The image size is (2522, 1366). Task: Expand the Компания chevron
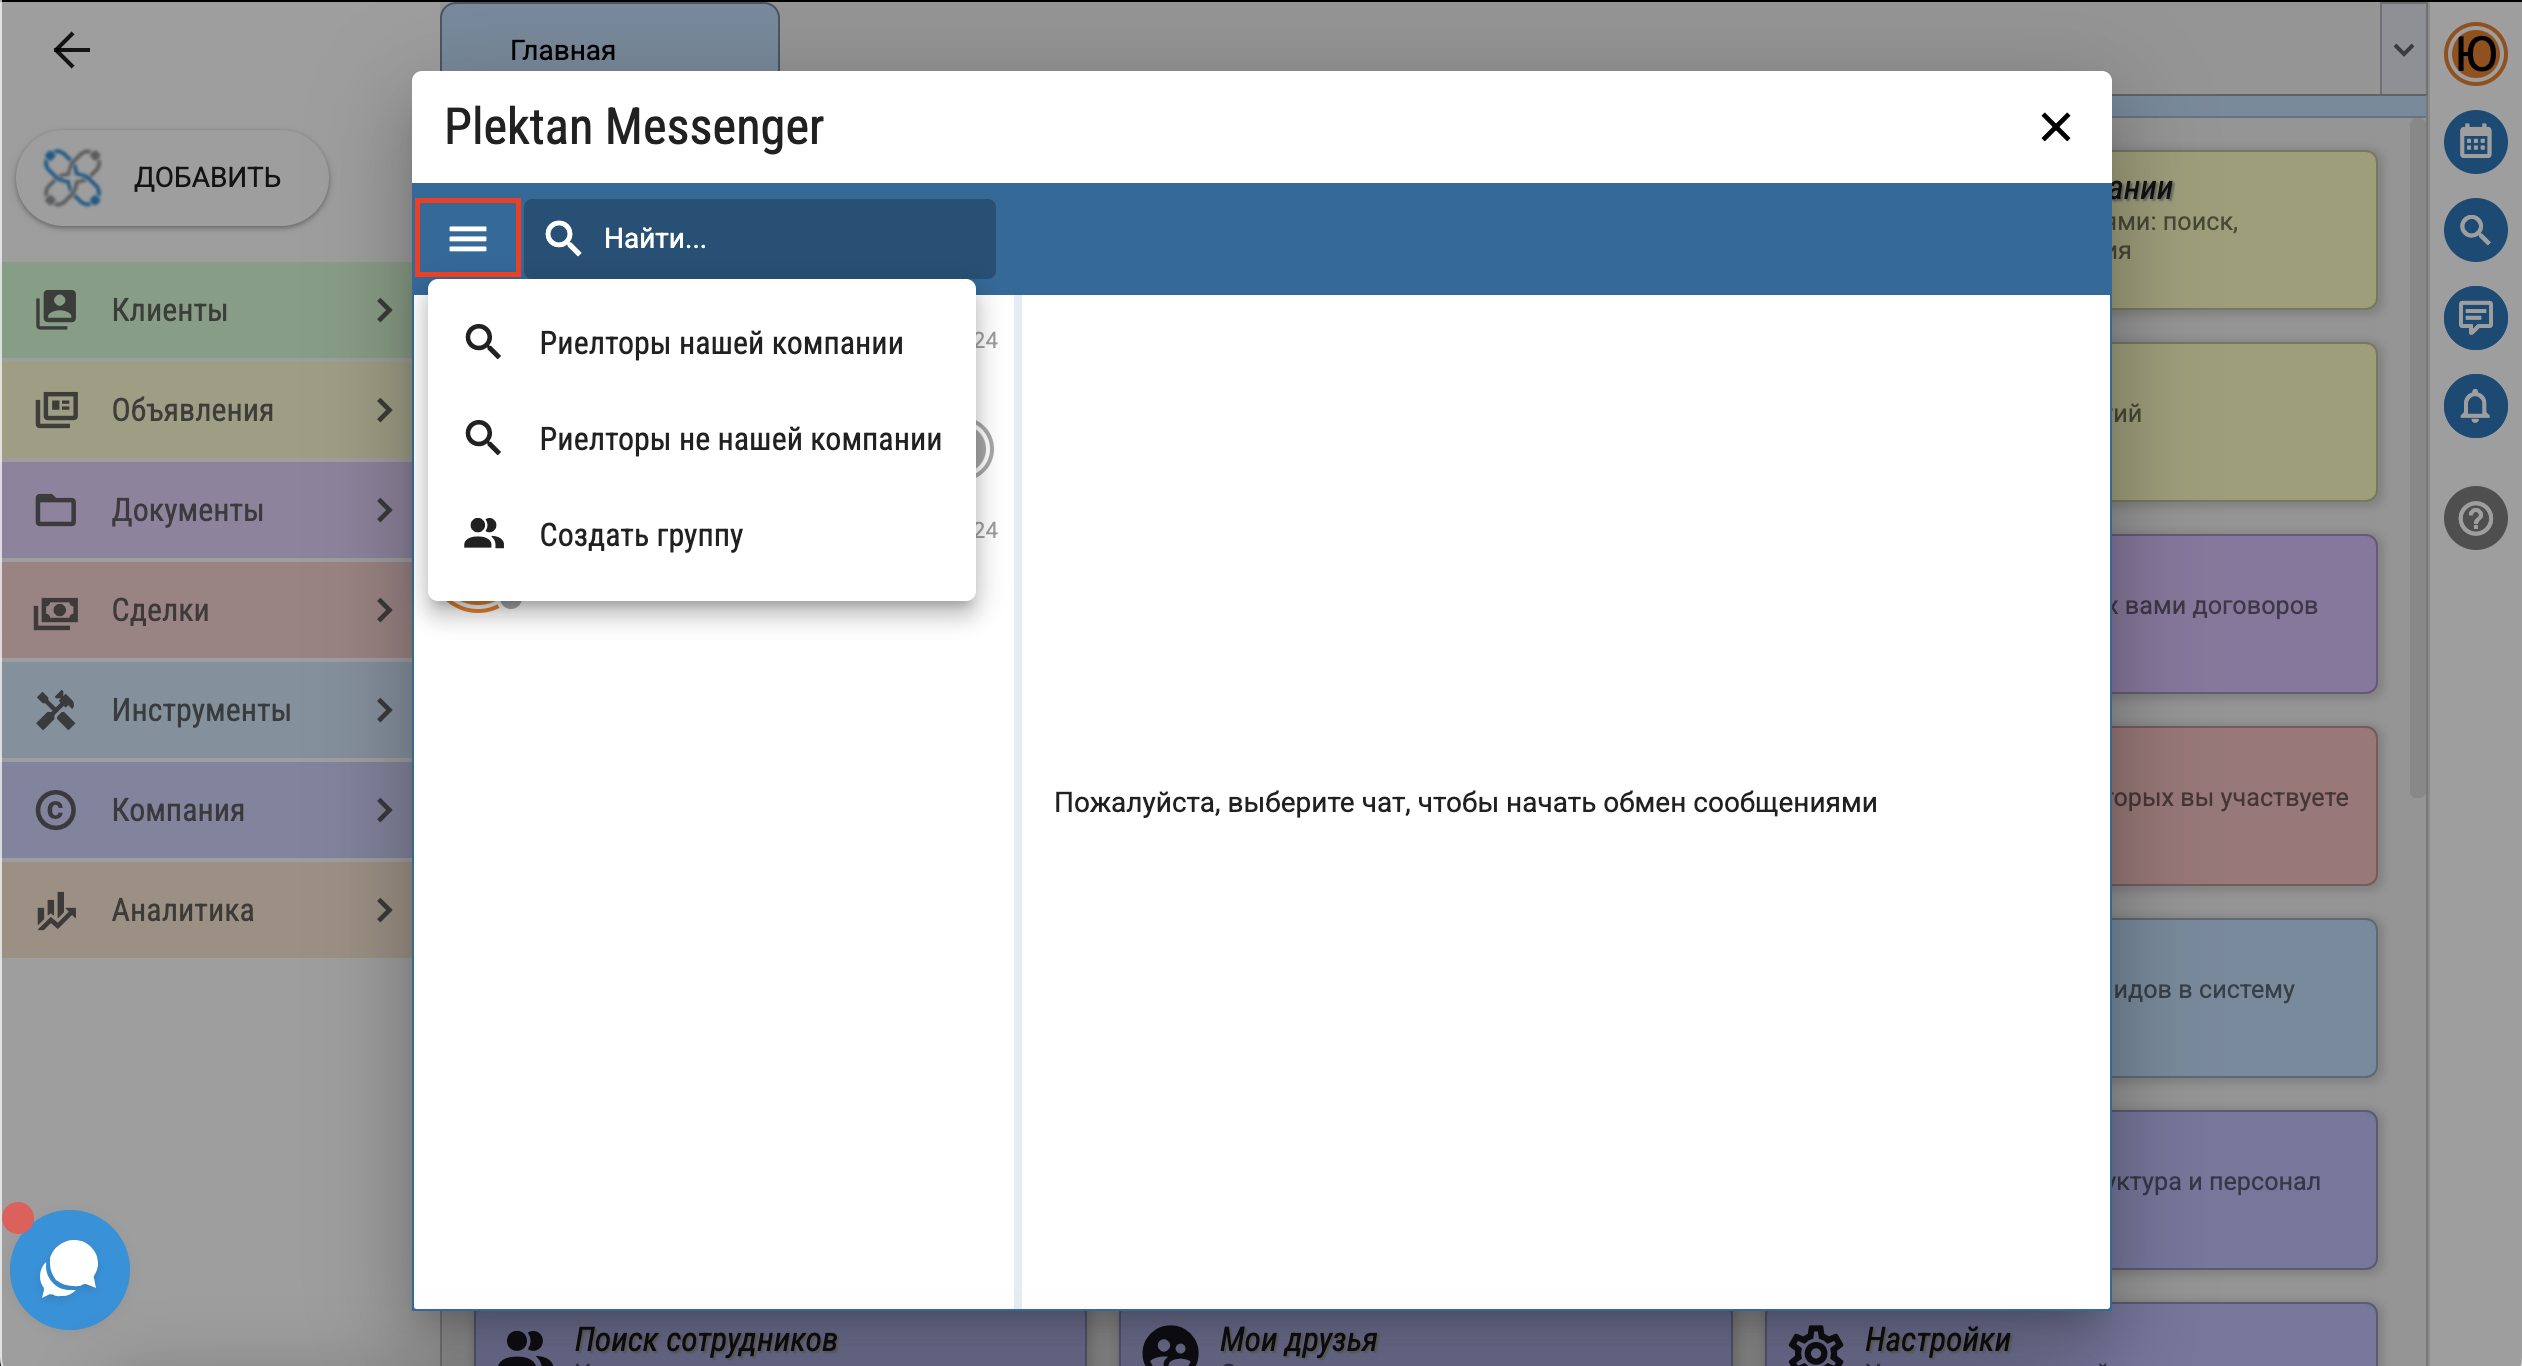[x=384, y=810]
